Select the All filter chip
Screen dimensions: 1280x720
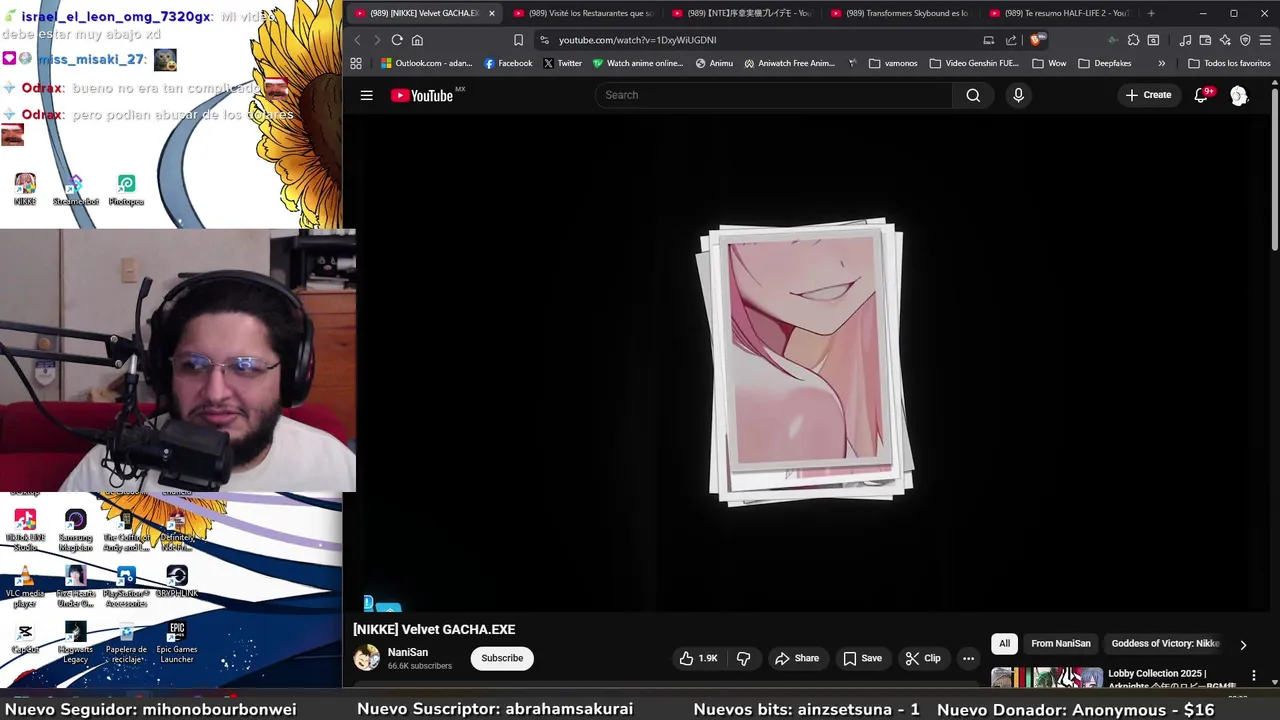(1004, 644)
